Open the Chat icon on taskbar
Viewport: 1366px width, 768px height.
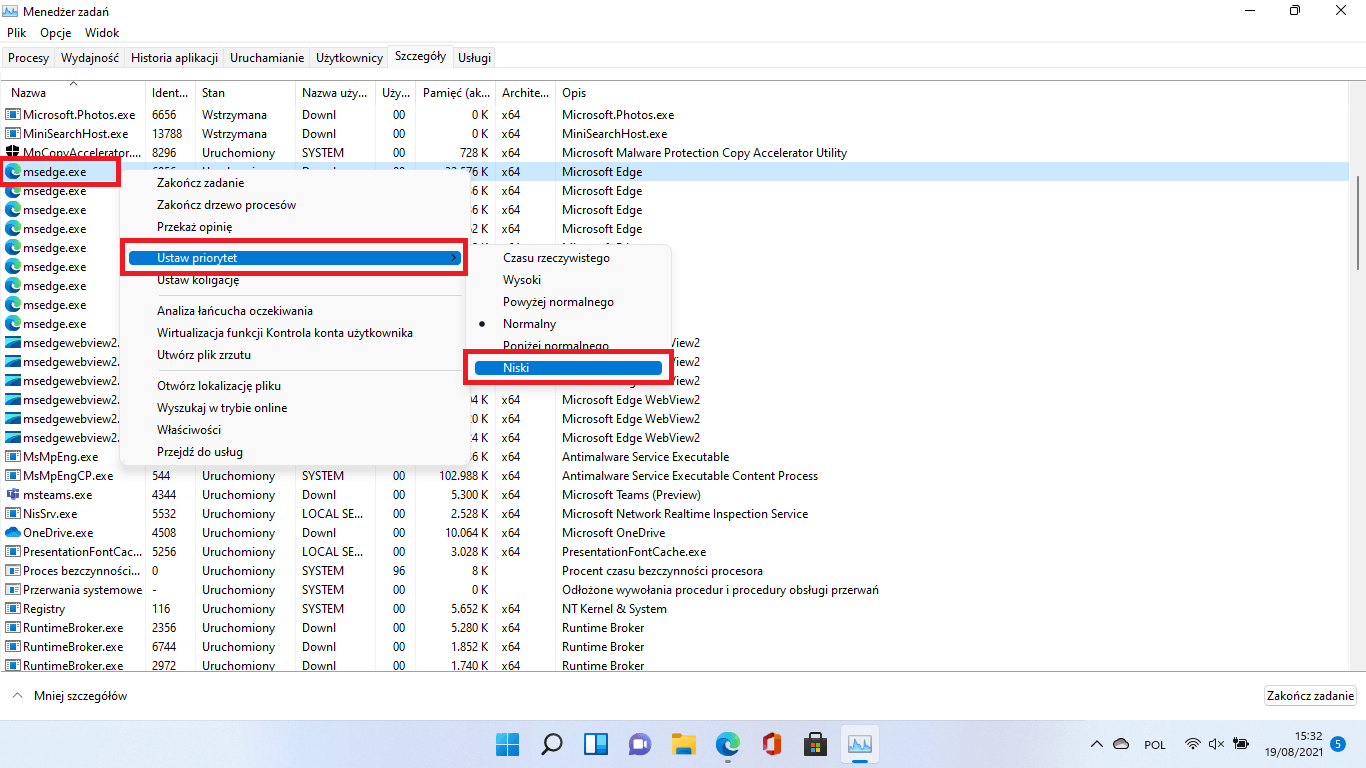(639, 745)
